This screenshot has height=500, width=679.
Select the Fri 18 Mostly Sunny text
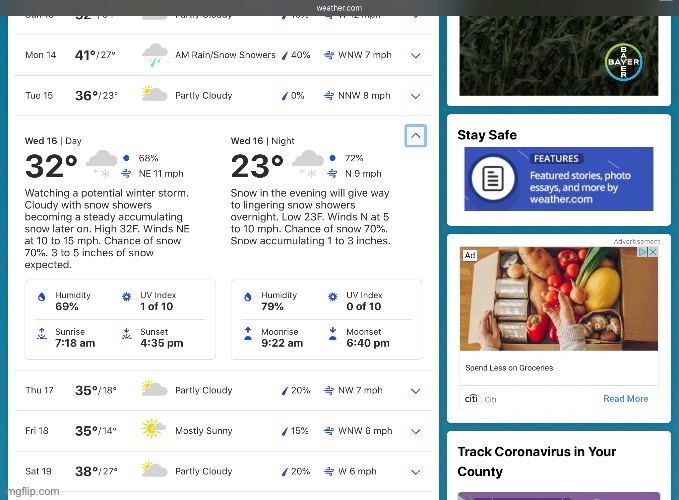[x=204, y=431]
